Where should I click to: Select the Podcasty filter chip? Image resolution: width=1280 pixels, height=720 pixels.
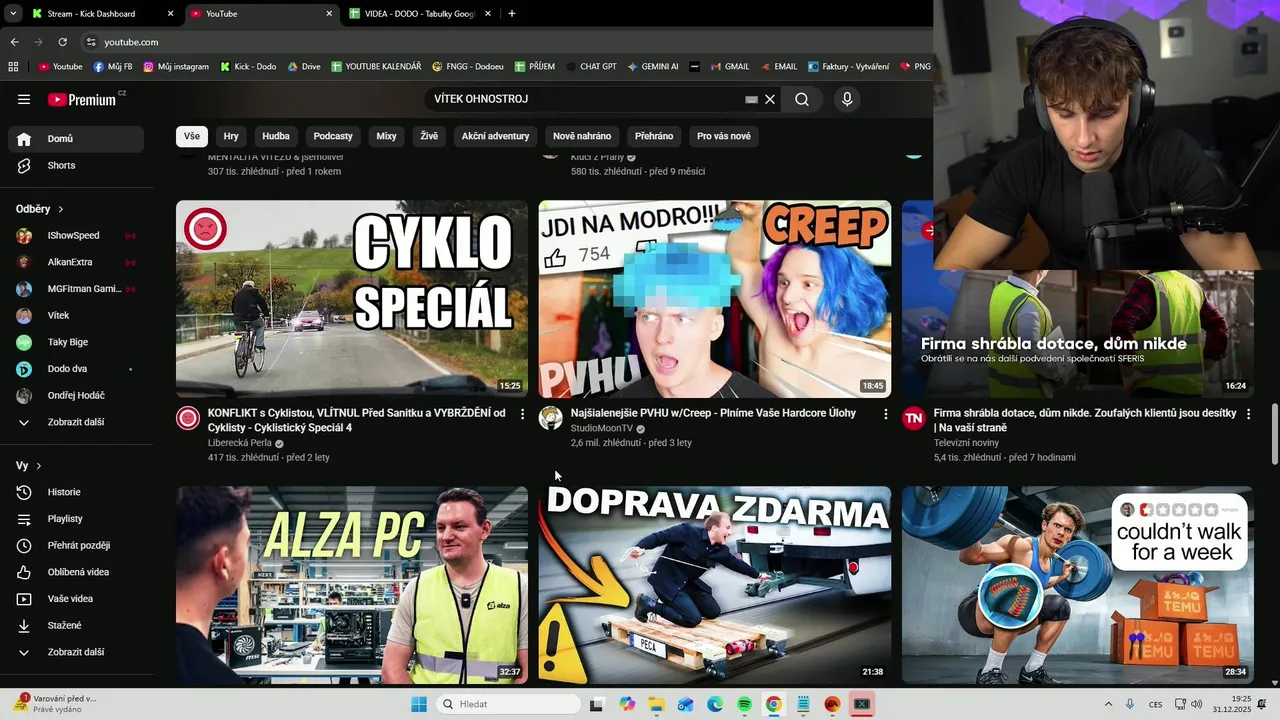pyautogui.click(x=333, y=136)
